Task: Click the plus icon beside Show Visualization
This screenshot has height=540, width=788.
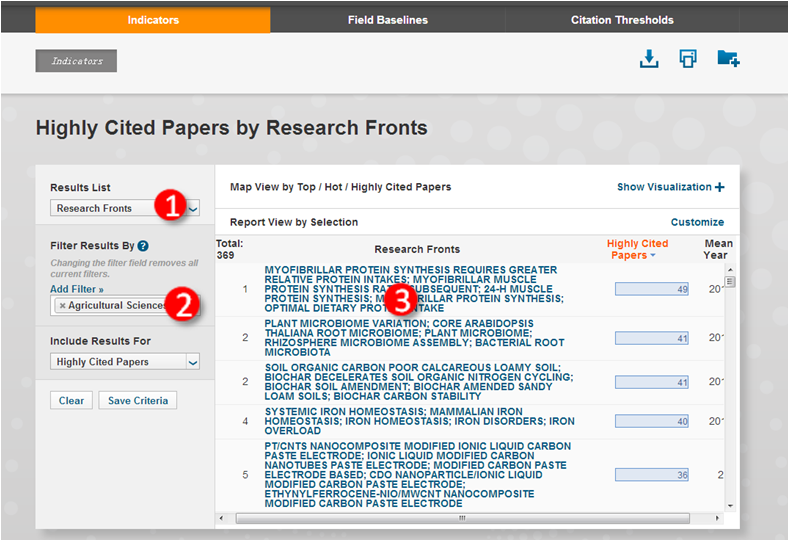Action: 719,187
